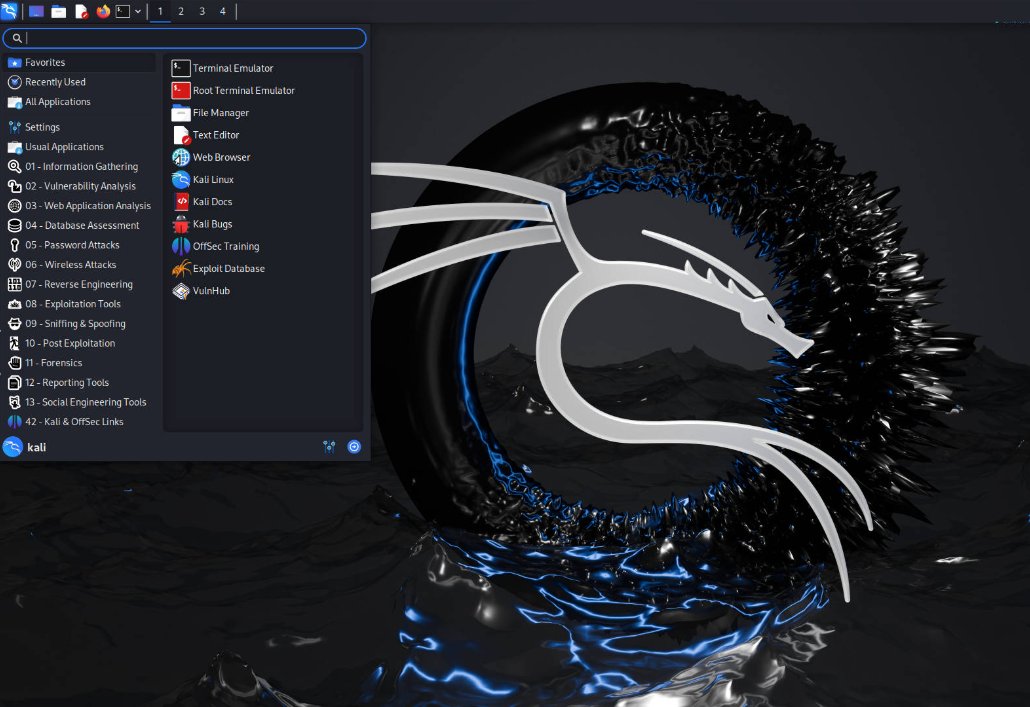Click the application search field
This screenshot has width=1030, height=707.
pyautogui.click(x=190, y=38)
